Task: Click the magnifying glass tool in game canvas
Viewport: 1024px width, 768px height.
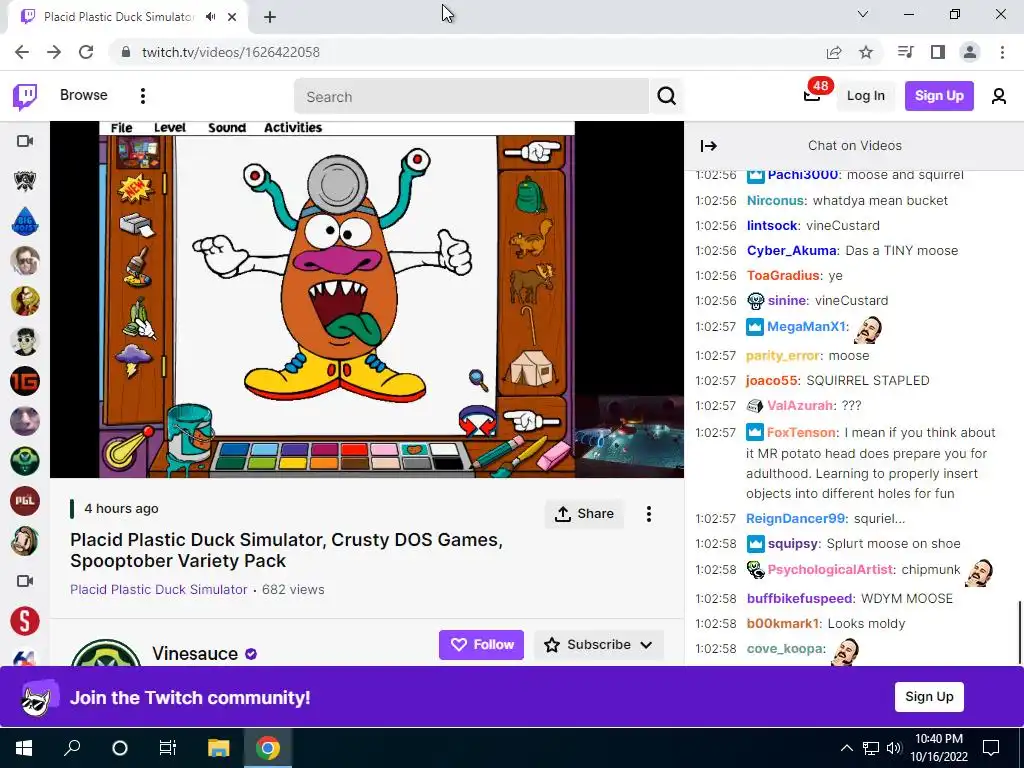Action: 478,379
